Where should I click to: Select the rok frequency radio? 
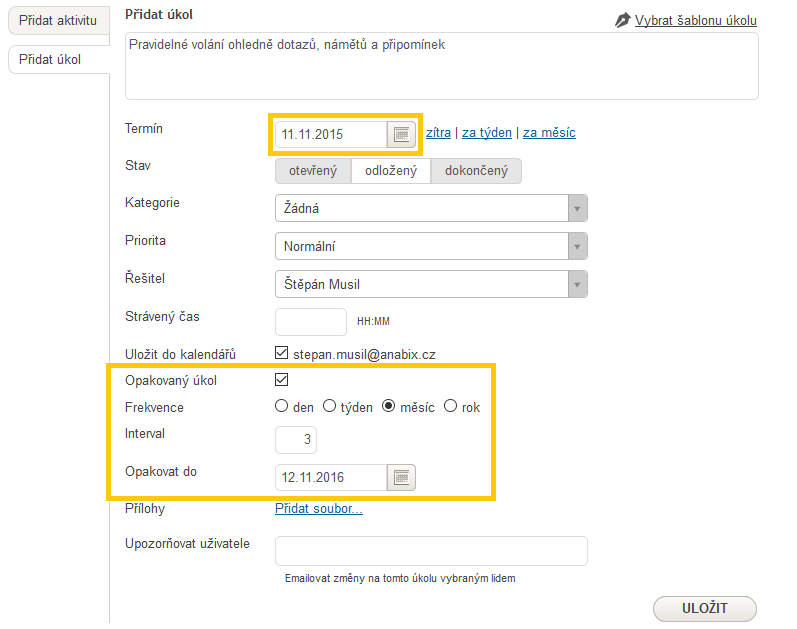tap(450, 406)
